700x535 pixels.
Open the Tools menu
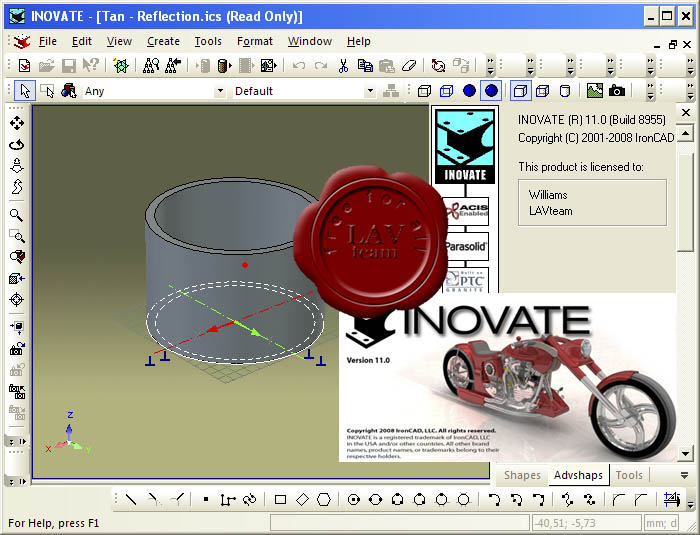[x=208, y=42]
